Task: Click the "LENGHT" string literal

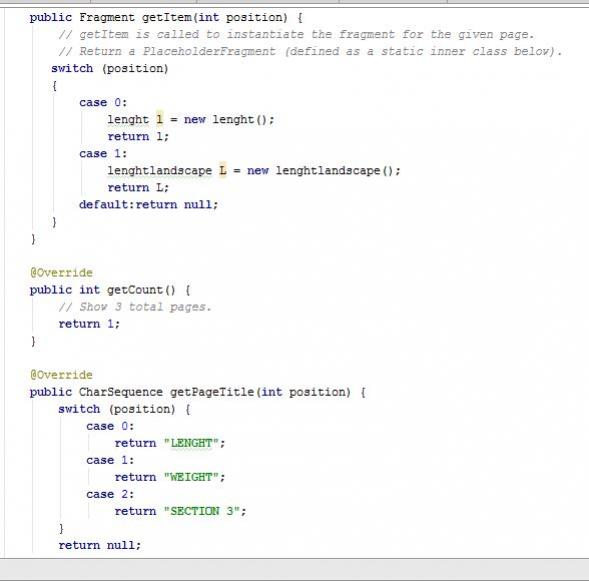Action: (191, 443)
